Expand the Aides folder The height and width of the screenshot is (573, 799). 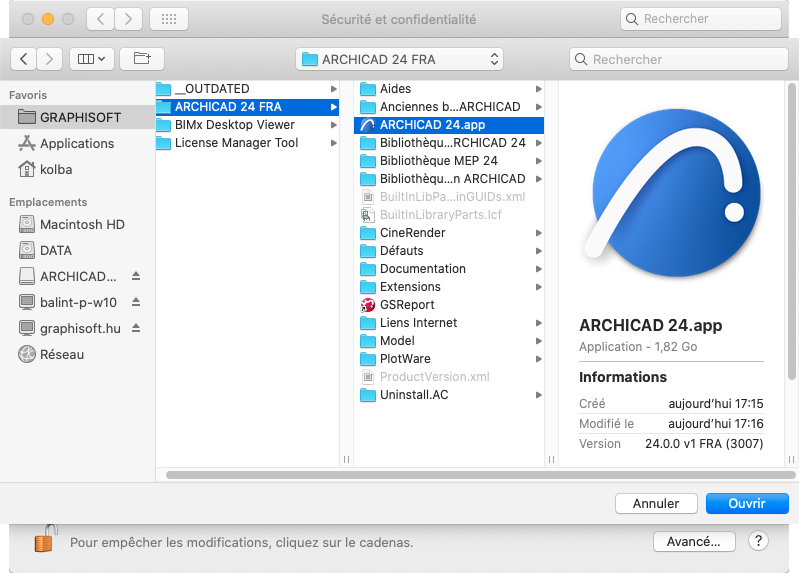coord(539,89)
